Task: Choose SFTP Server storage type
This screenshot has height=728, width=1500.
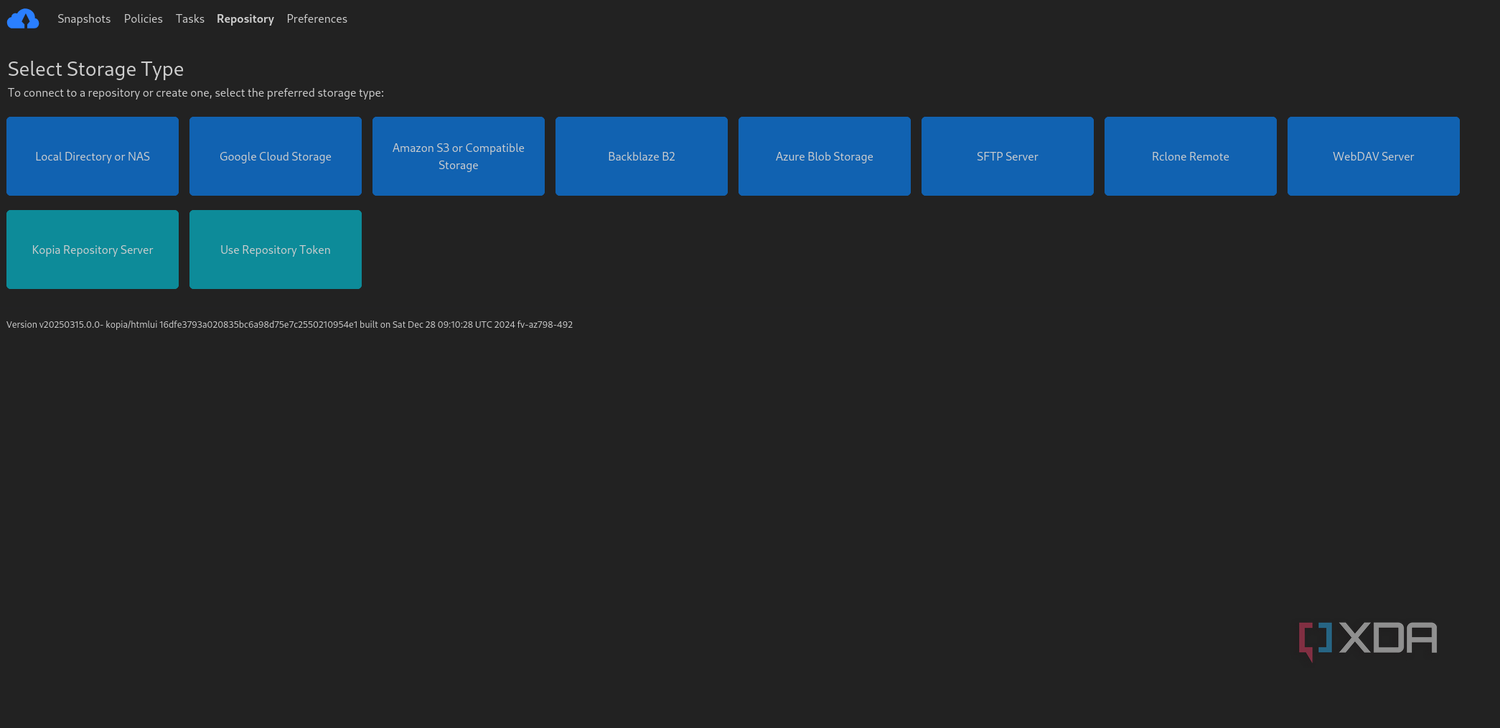Action: [1008, 156]
